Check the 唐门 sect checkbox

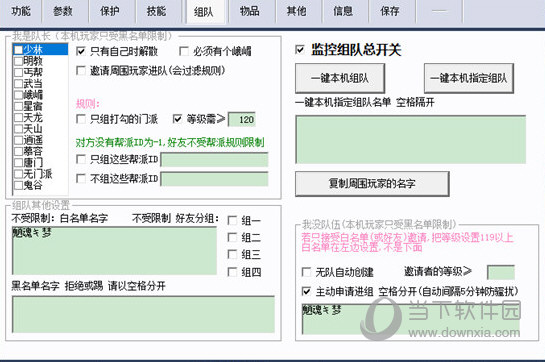(18, 163)
